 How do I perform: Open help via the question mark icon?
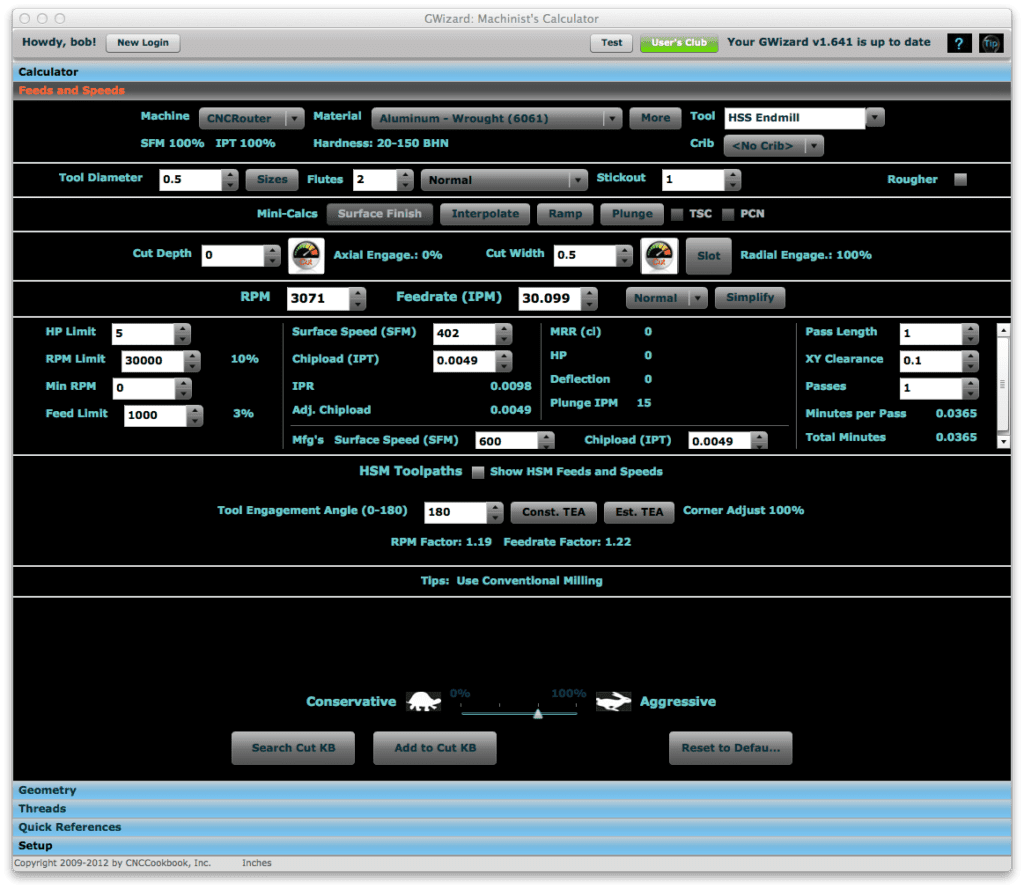tap(959, 43)
